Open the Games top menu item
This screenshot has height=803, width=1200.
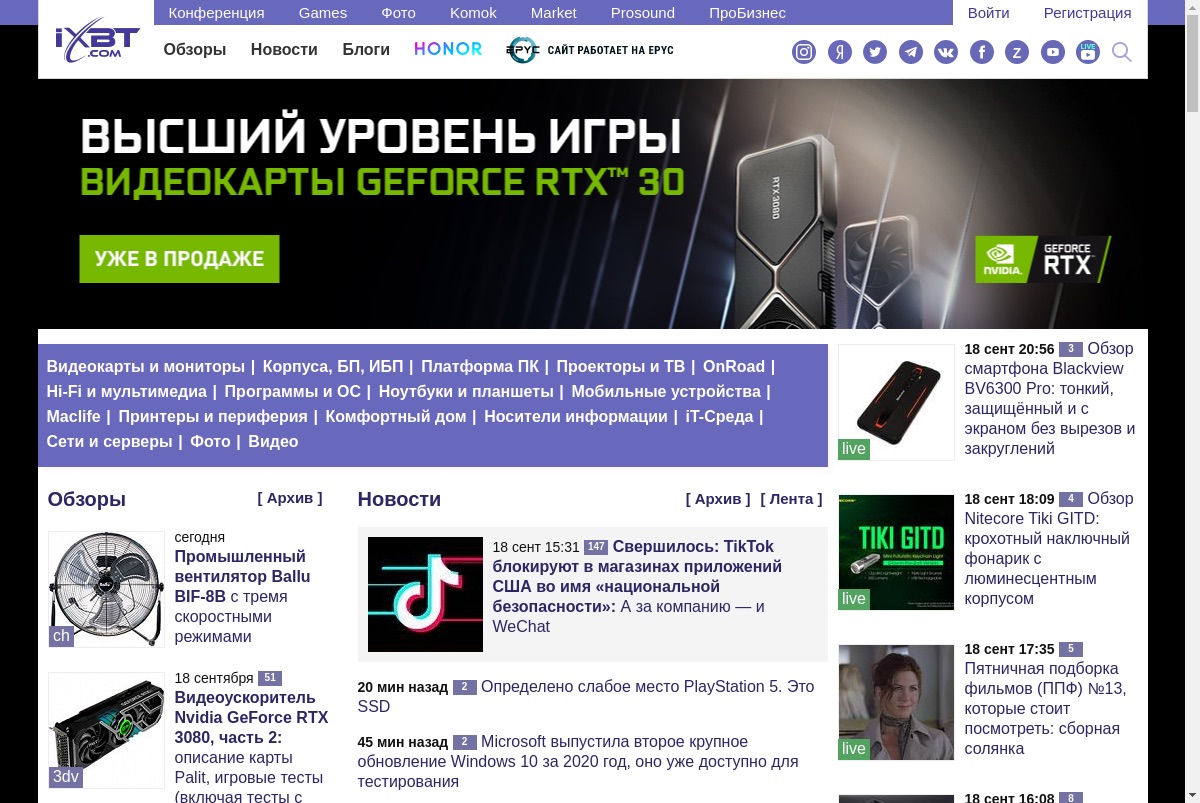click(323, 13)
